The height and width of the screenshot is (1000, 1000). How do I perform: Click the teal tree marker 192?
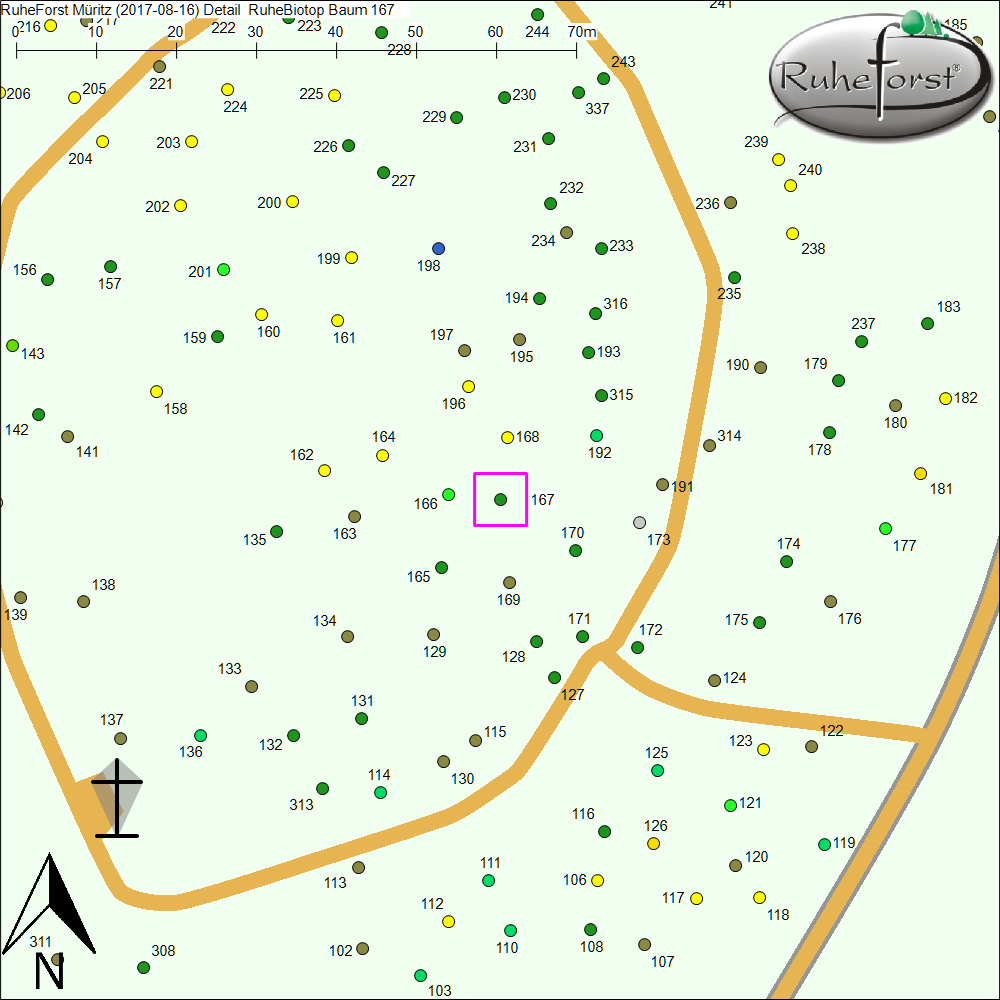pos(597,435)
